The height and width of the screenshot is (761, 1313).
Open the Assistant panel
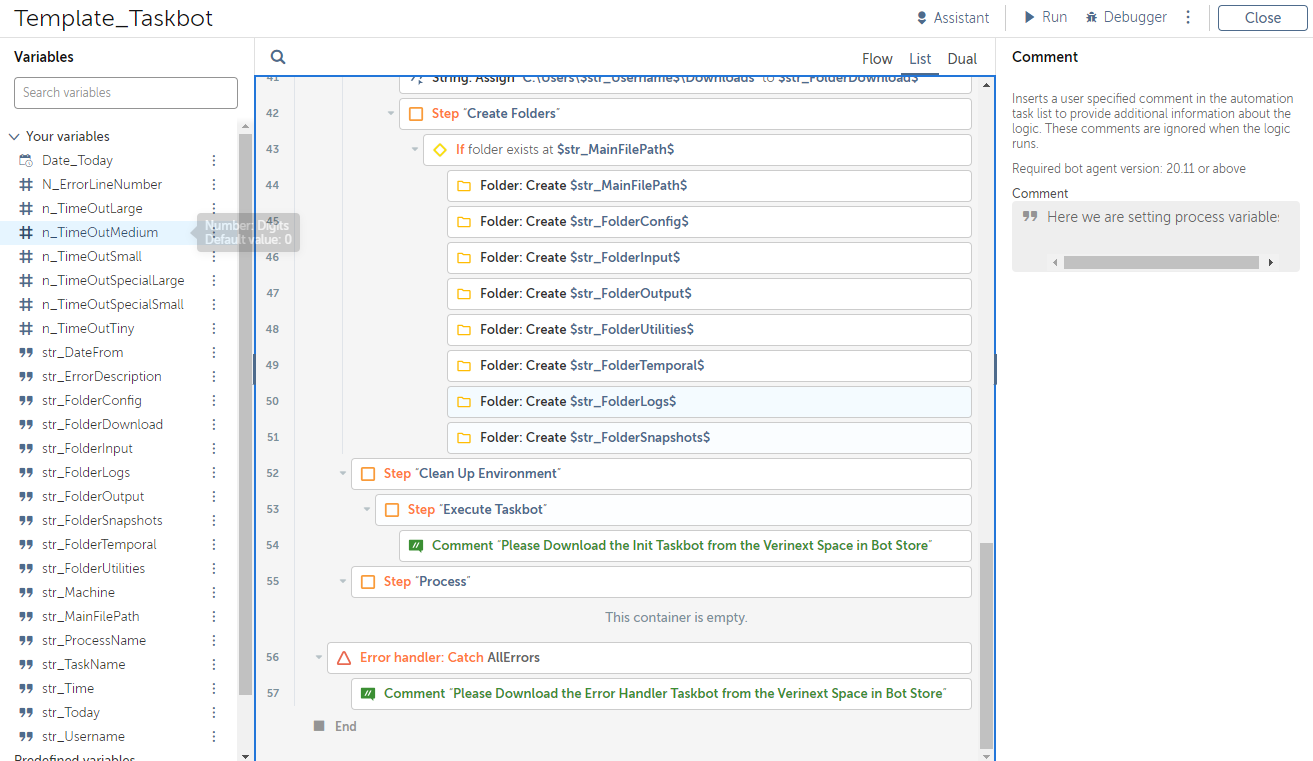(x=952, y=18)
